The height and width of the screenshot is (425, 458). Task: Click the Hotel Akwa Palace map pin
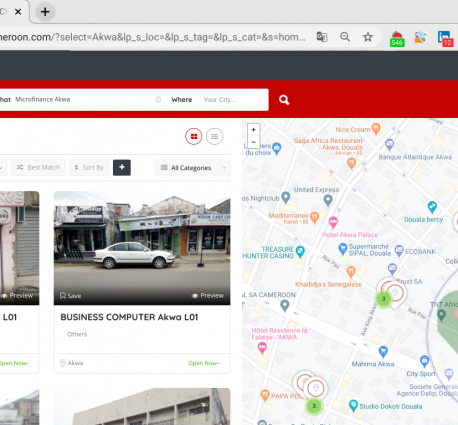[x=333, y=222]
